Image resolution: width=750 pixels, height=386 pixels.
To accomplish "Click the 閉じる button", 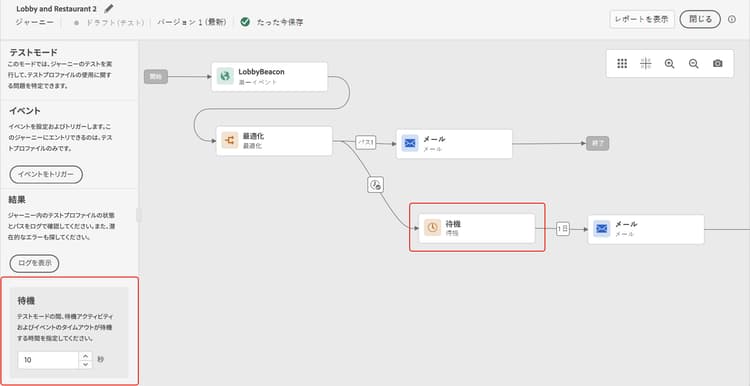I will point(700,20).
